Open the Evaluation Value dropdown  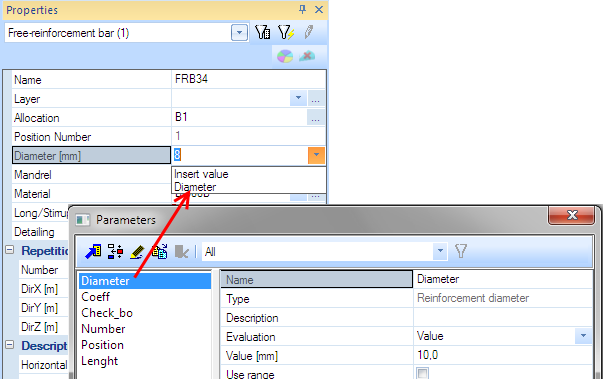[583, 336]
